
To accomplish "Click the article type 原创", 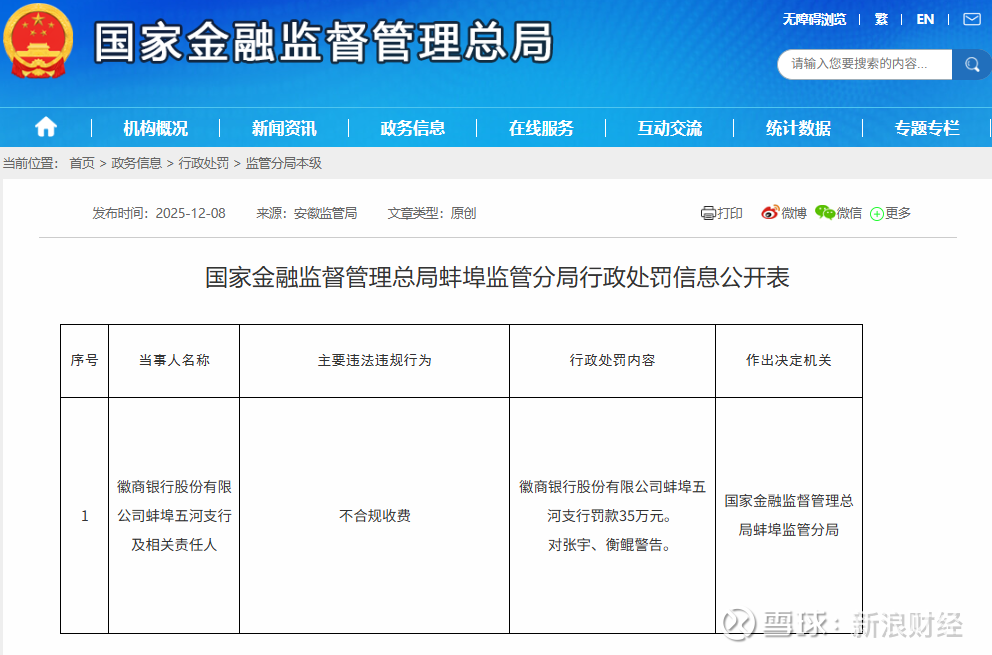I will click(x=463, y=213).
